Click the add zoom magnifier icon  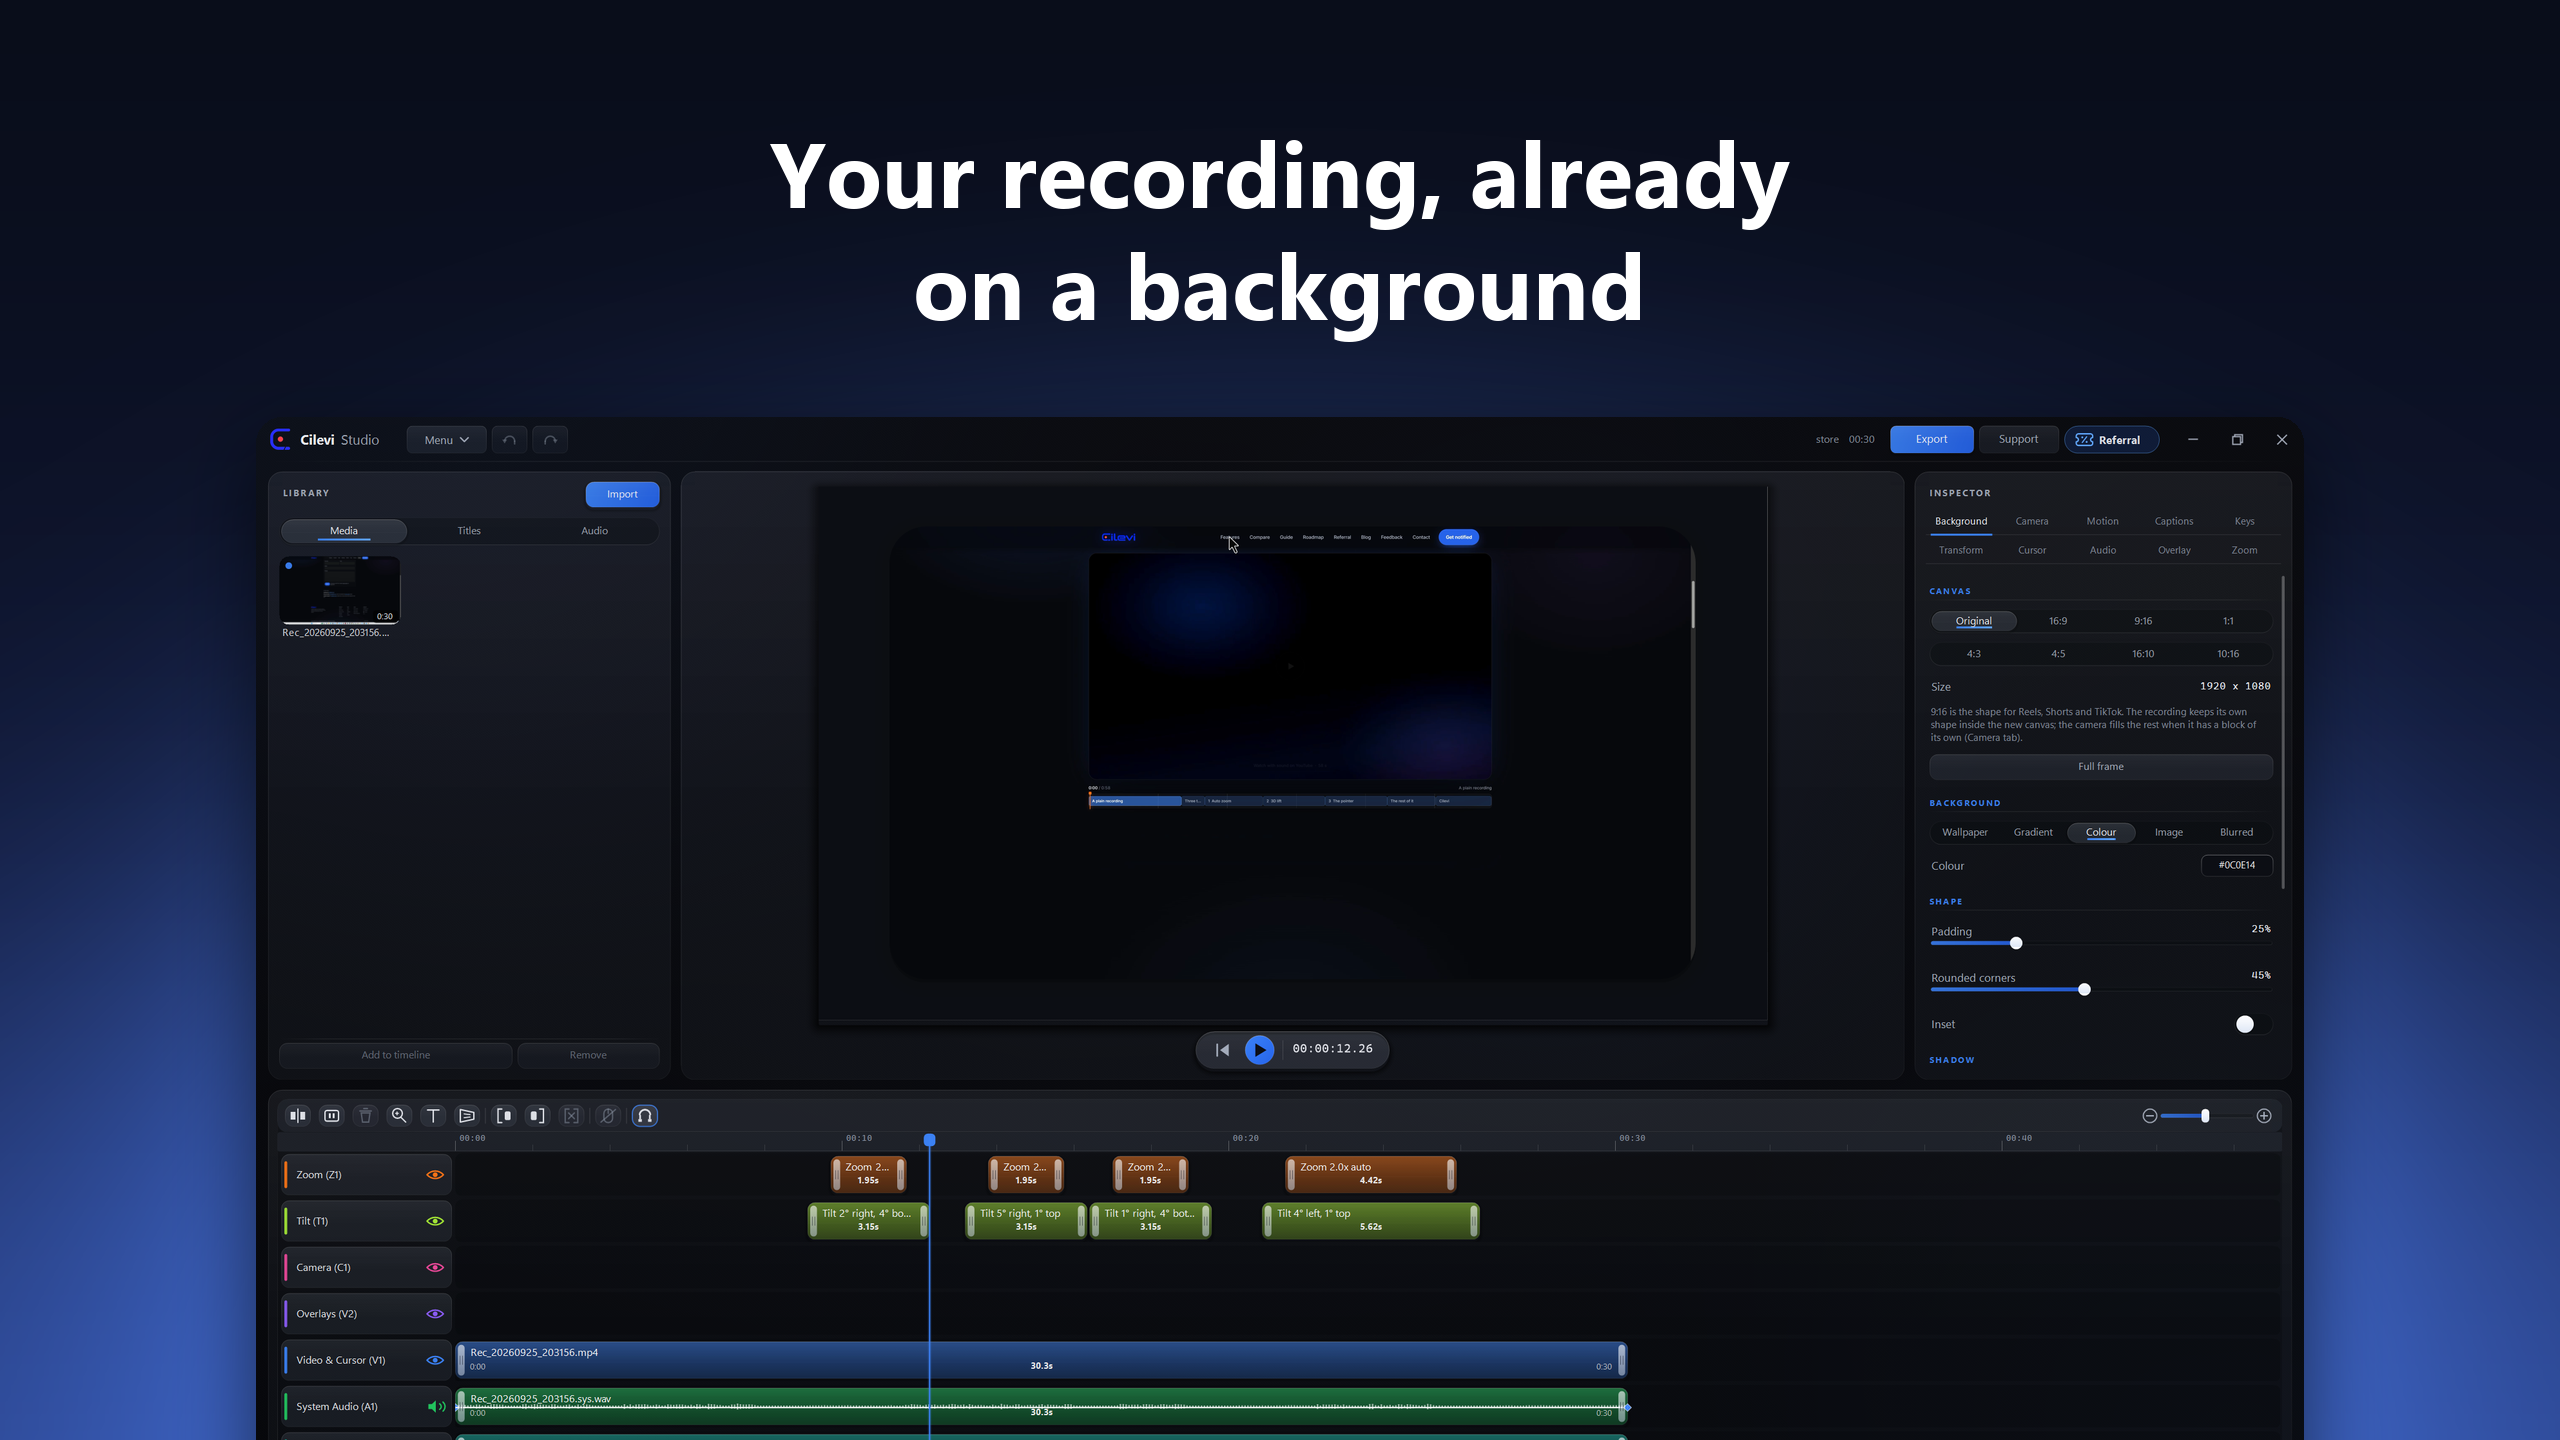tap(399, 1115)
